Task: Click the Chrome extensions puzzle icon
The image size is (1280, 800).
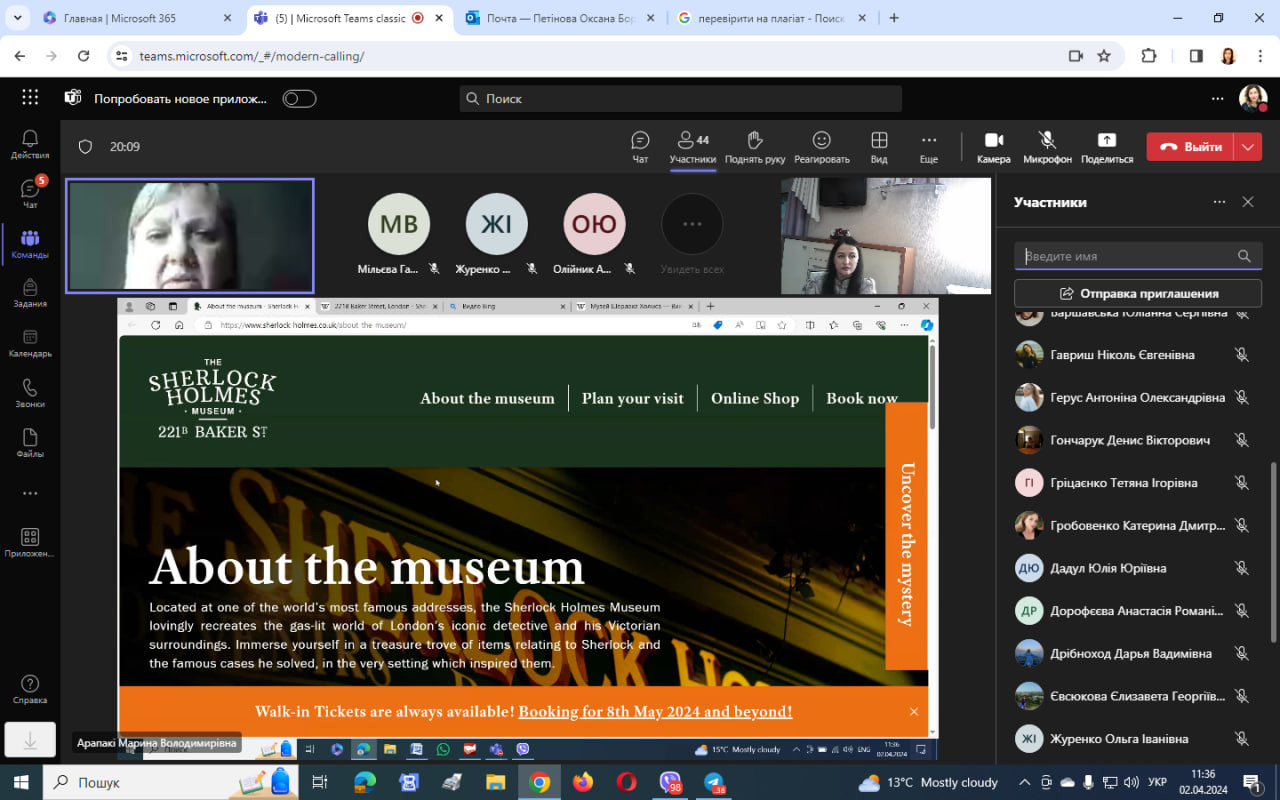Action: click(1148, 56)
